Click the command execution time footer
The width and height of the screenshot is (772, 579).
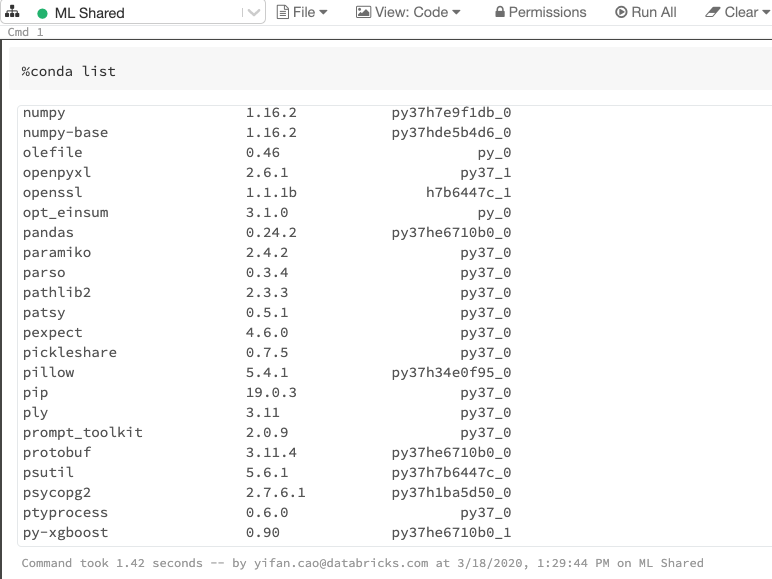363,563
